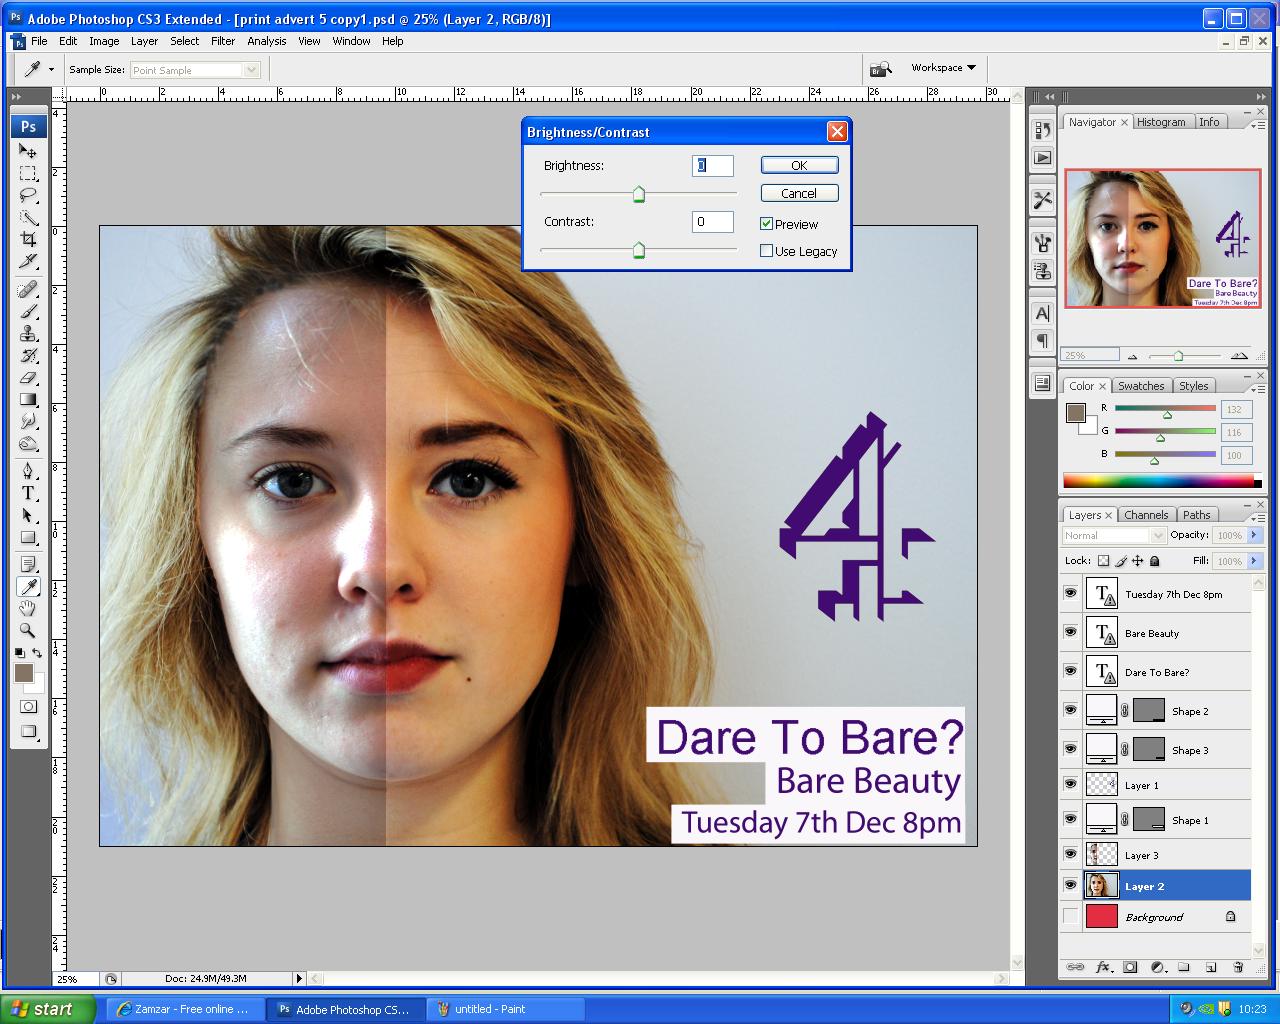Image resolution: width=1280 pixels, height=1024 pixels.
Task: Select the Brush tool
Action: pos(28,311)
